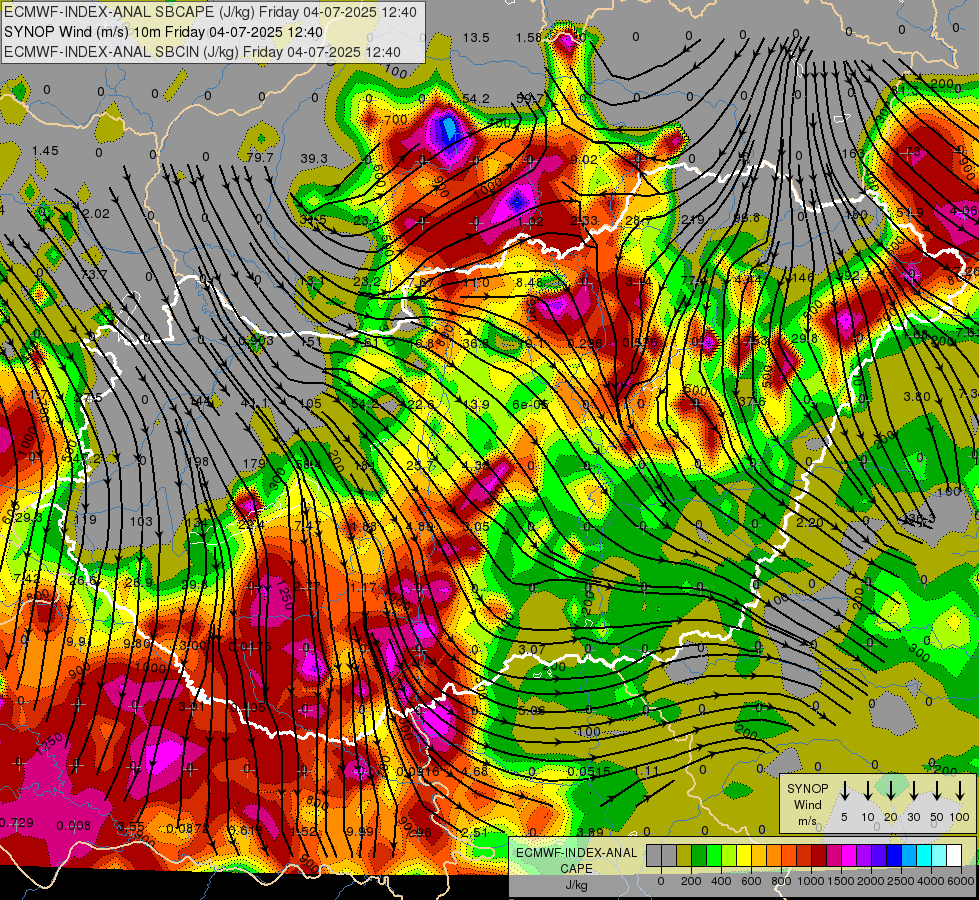Click the map value 2.51
Viewport: 979px width, 900px height.
pos(475,833)
